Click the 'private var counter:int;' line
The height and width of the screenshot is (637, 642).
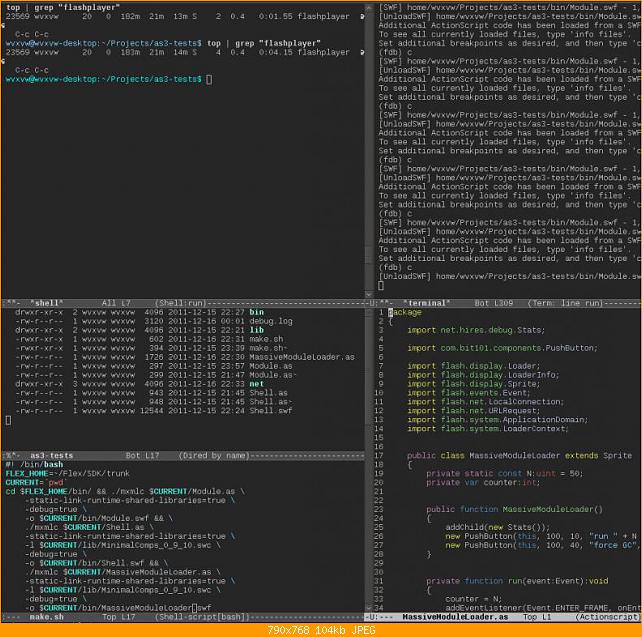[x=483, y=483]
